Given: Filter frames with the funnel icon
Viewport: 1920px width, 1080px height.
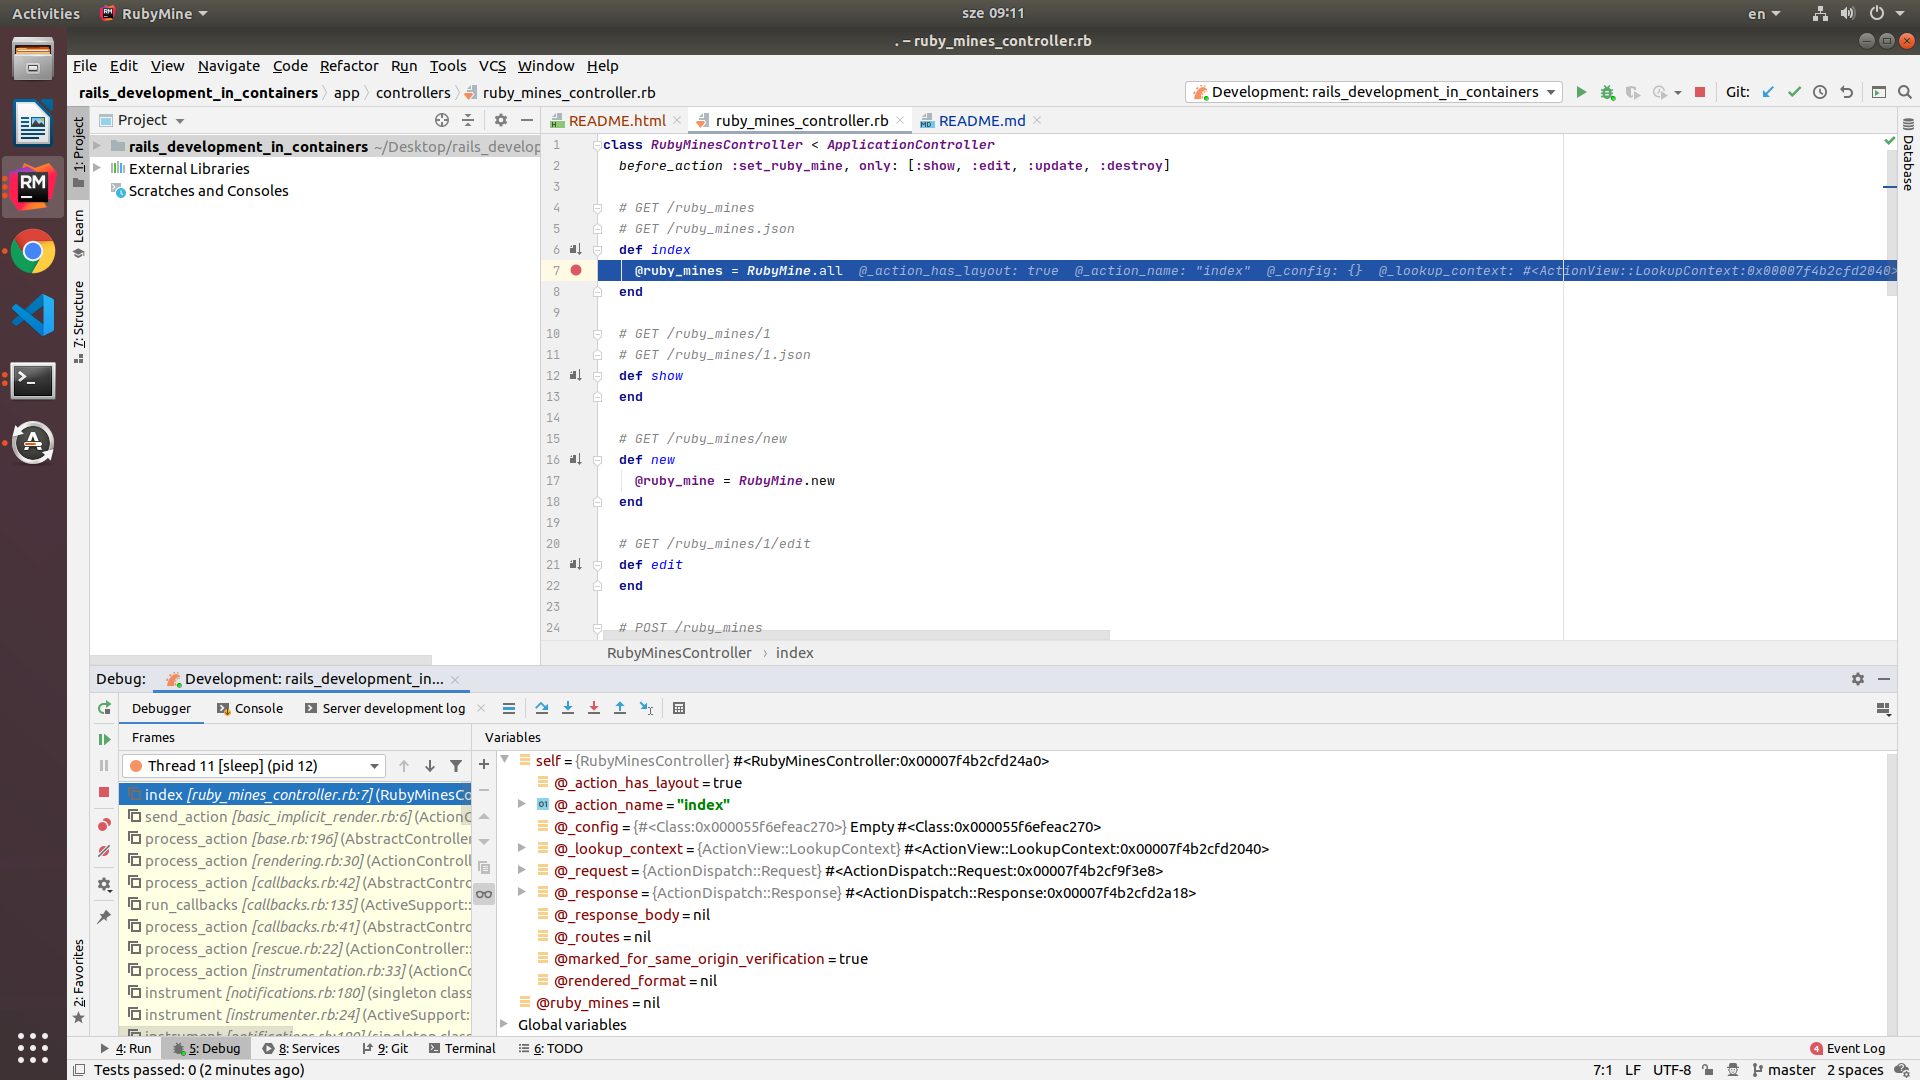Looking at the screenshot, I should click(x=456, y=766).
